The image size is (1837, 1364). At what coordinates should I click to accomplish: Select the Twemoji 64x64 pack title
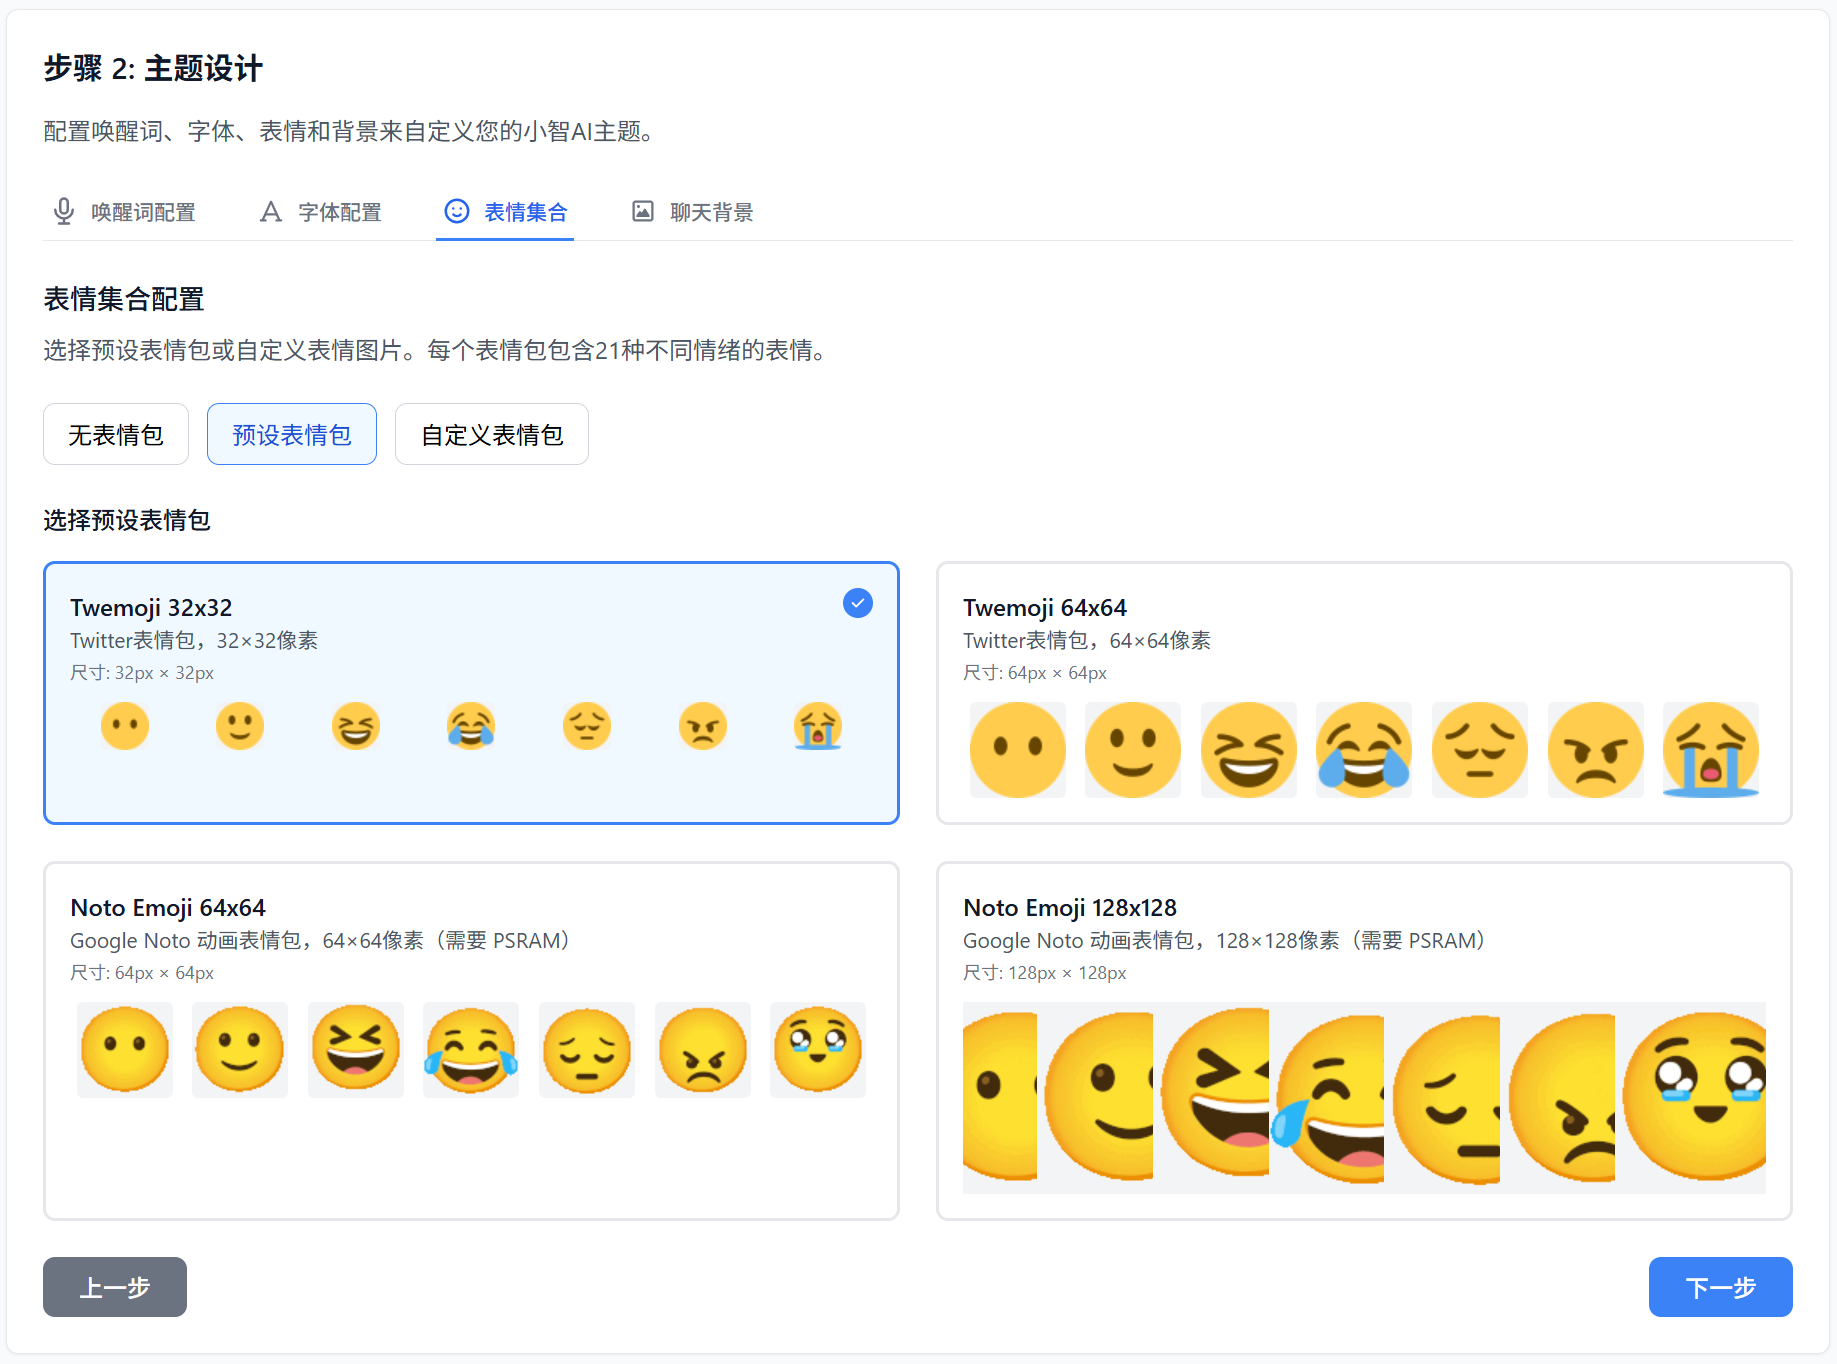pyautogui.click(x=1045, y=608)
